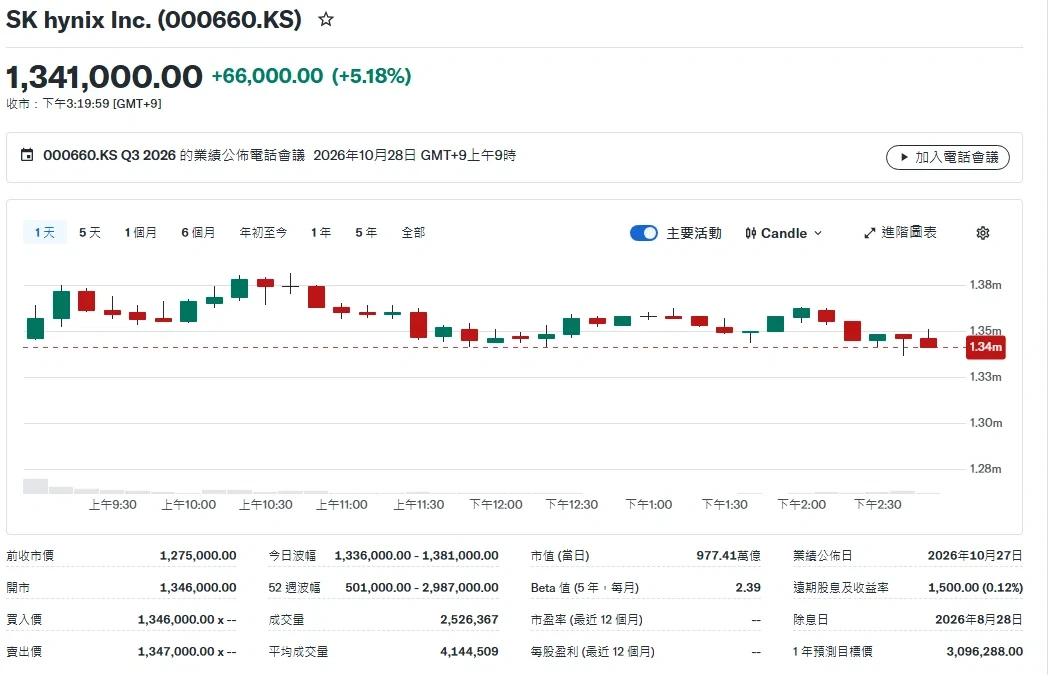Select the 1年 range tab

(321, 233)
